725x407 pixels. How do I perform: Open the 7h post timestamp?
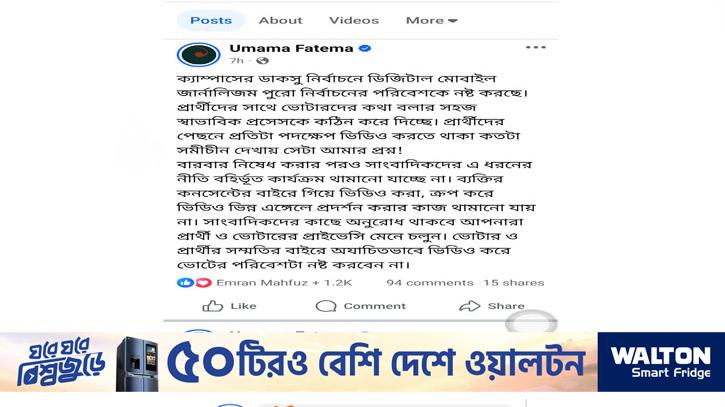(236, 61)
